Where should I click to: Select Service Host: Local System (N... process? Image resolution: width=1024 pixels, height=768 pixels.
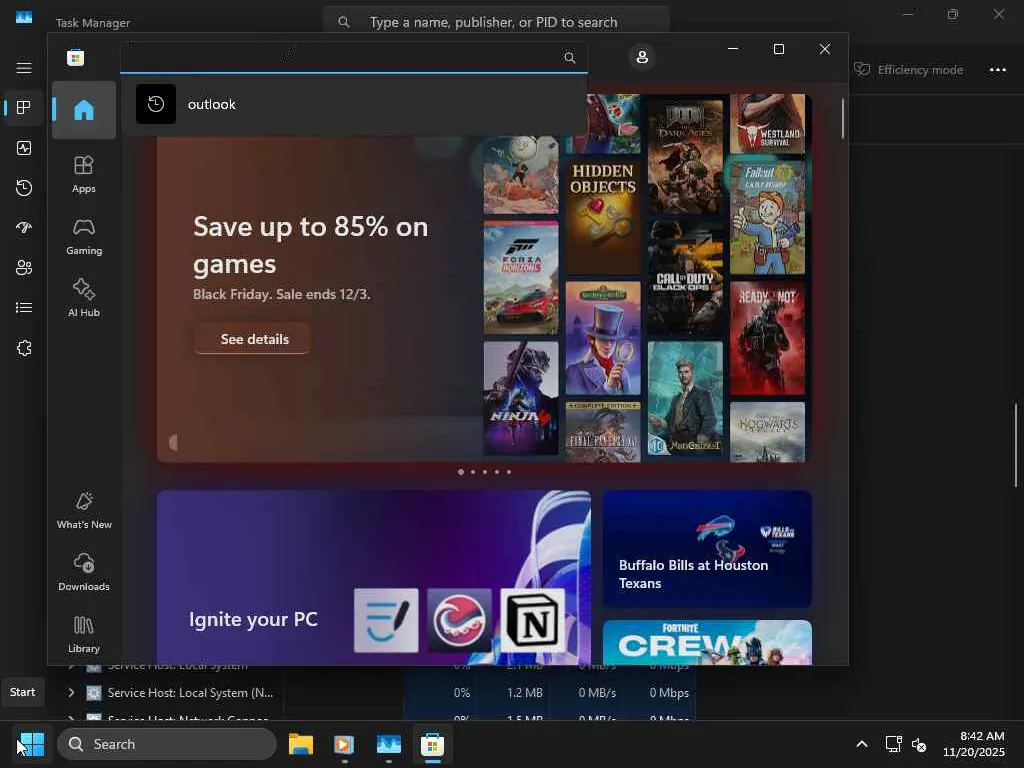click(191, 693)
